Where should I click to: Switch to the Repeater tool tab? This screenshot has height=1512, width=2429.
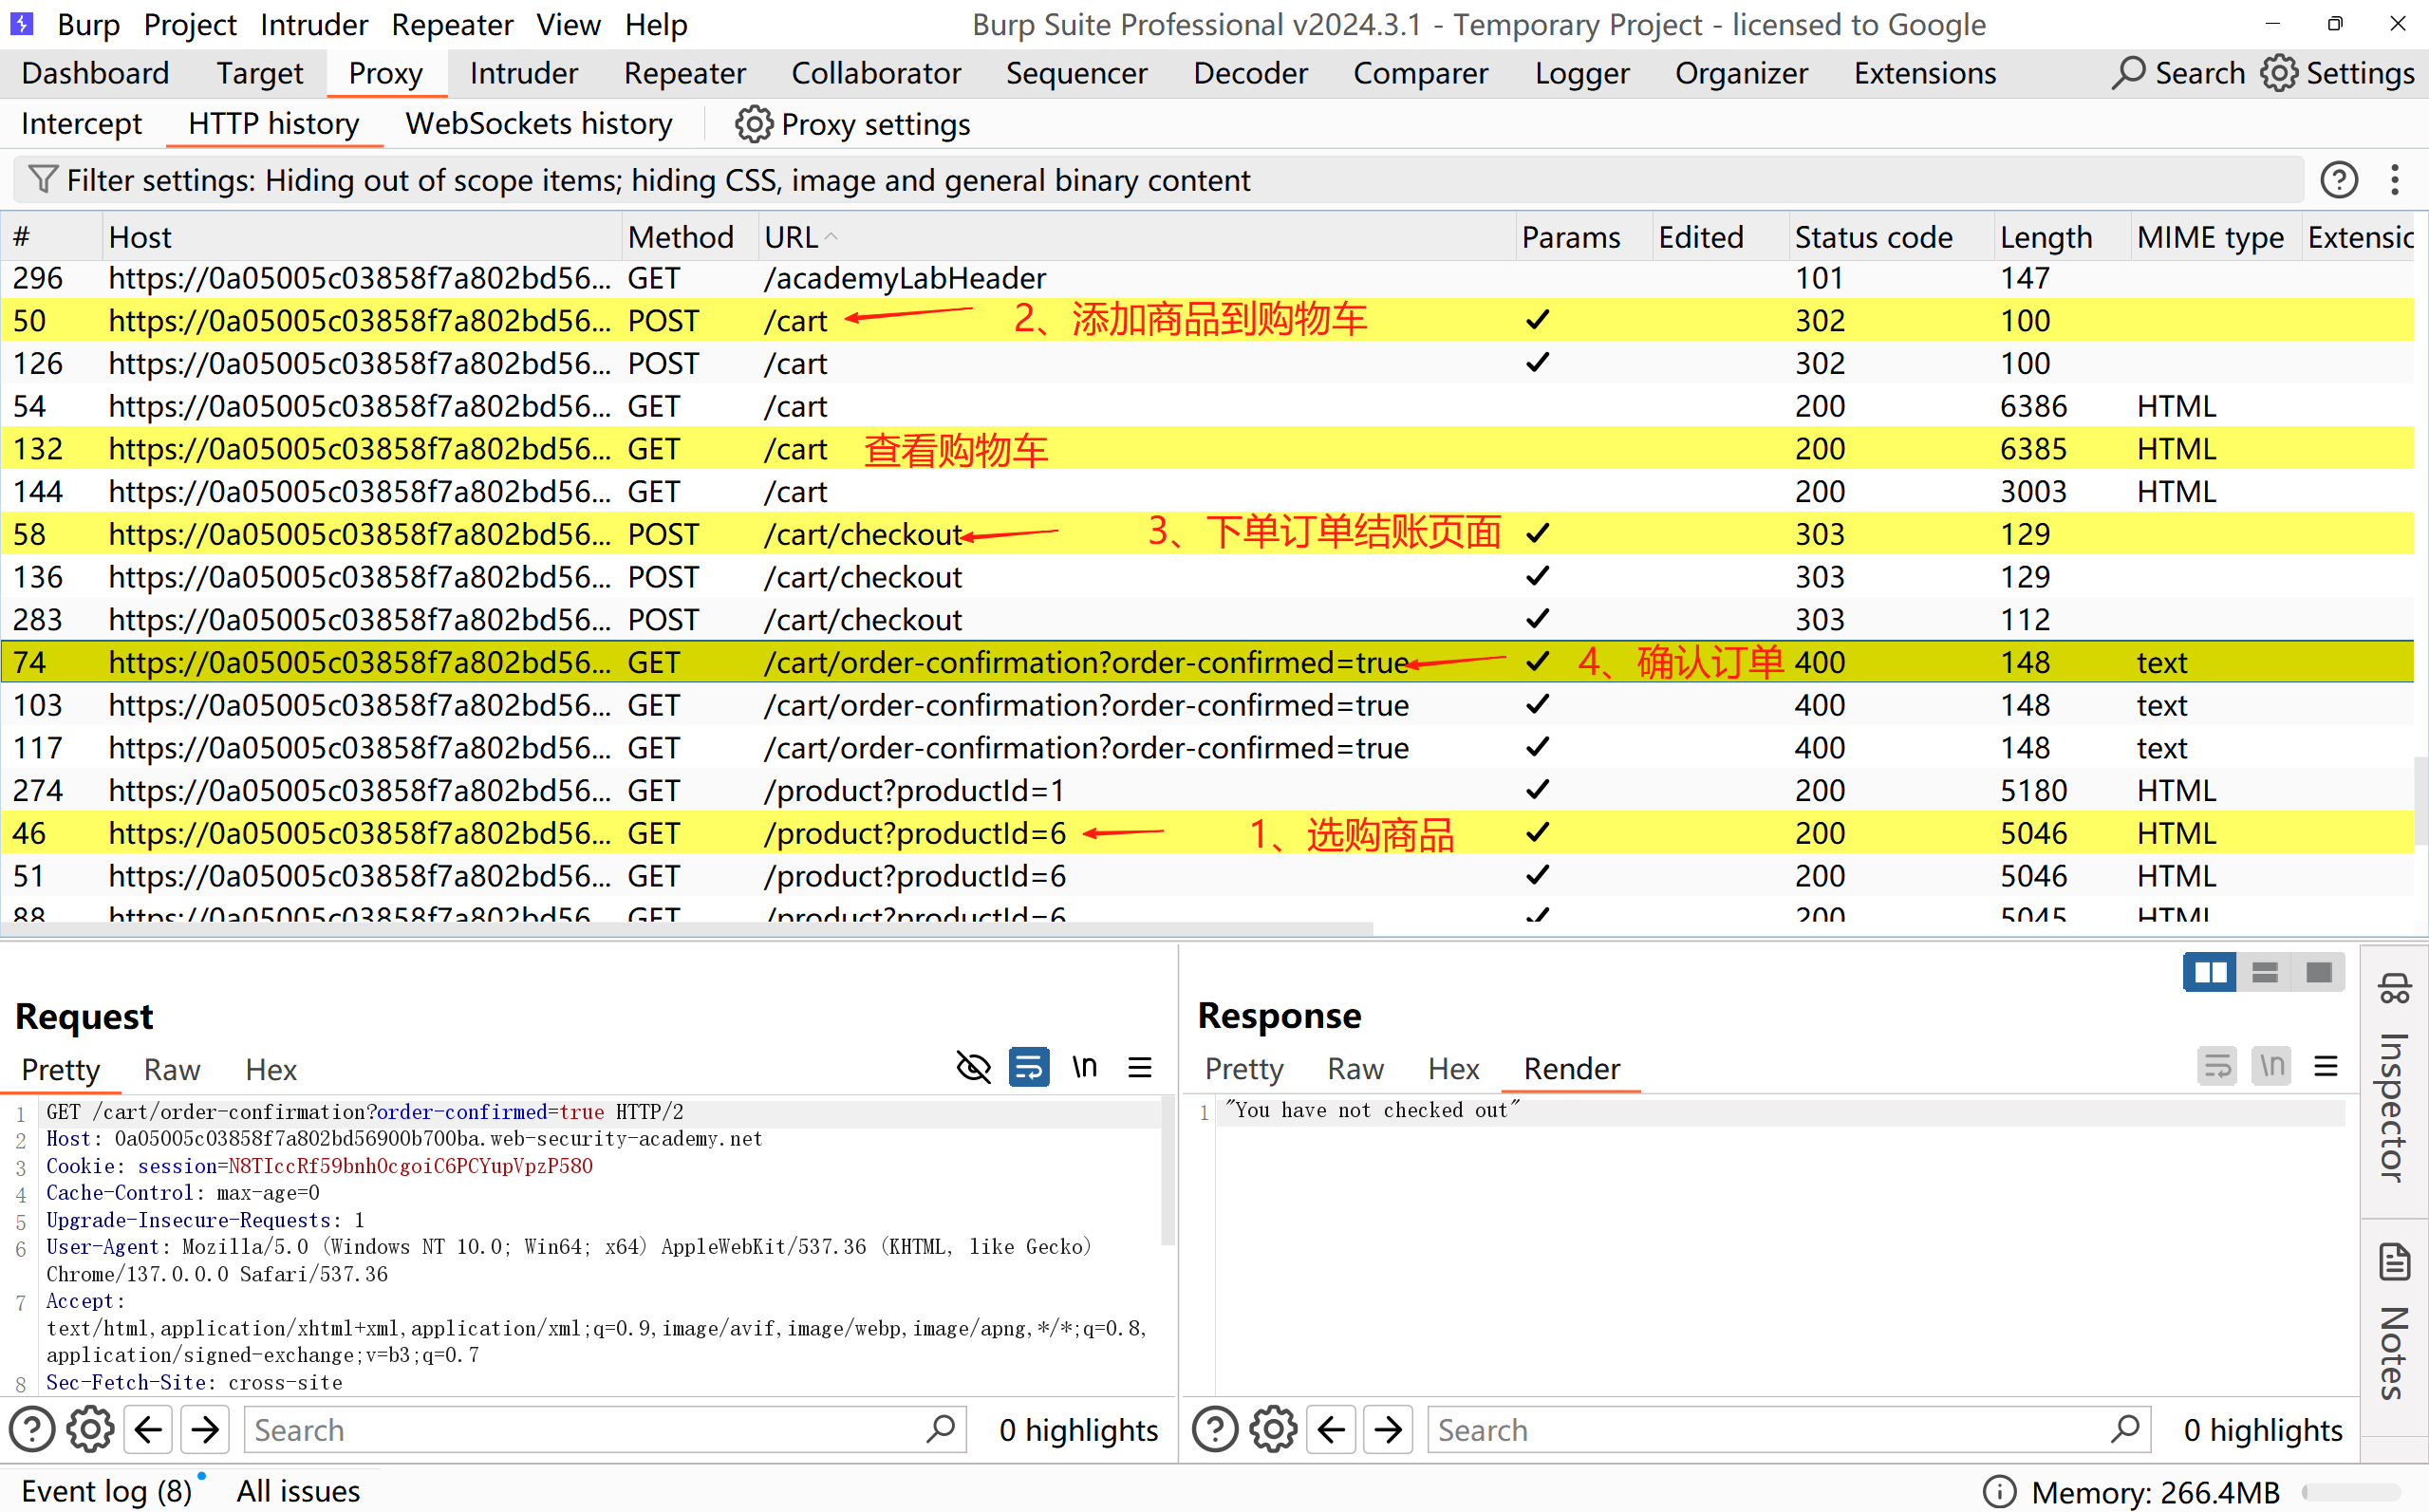(684, 74)
